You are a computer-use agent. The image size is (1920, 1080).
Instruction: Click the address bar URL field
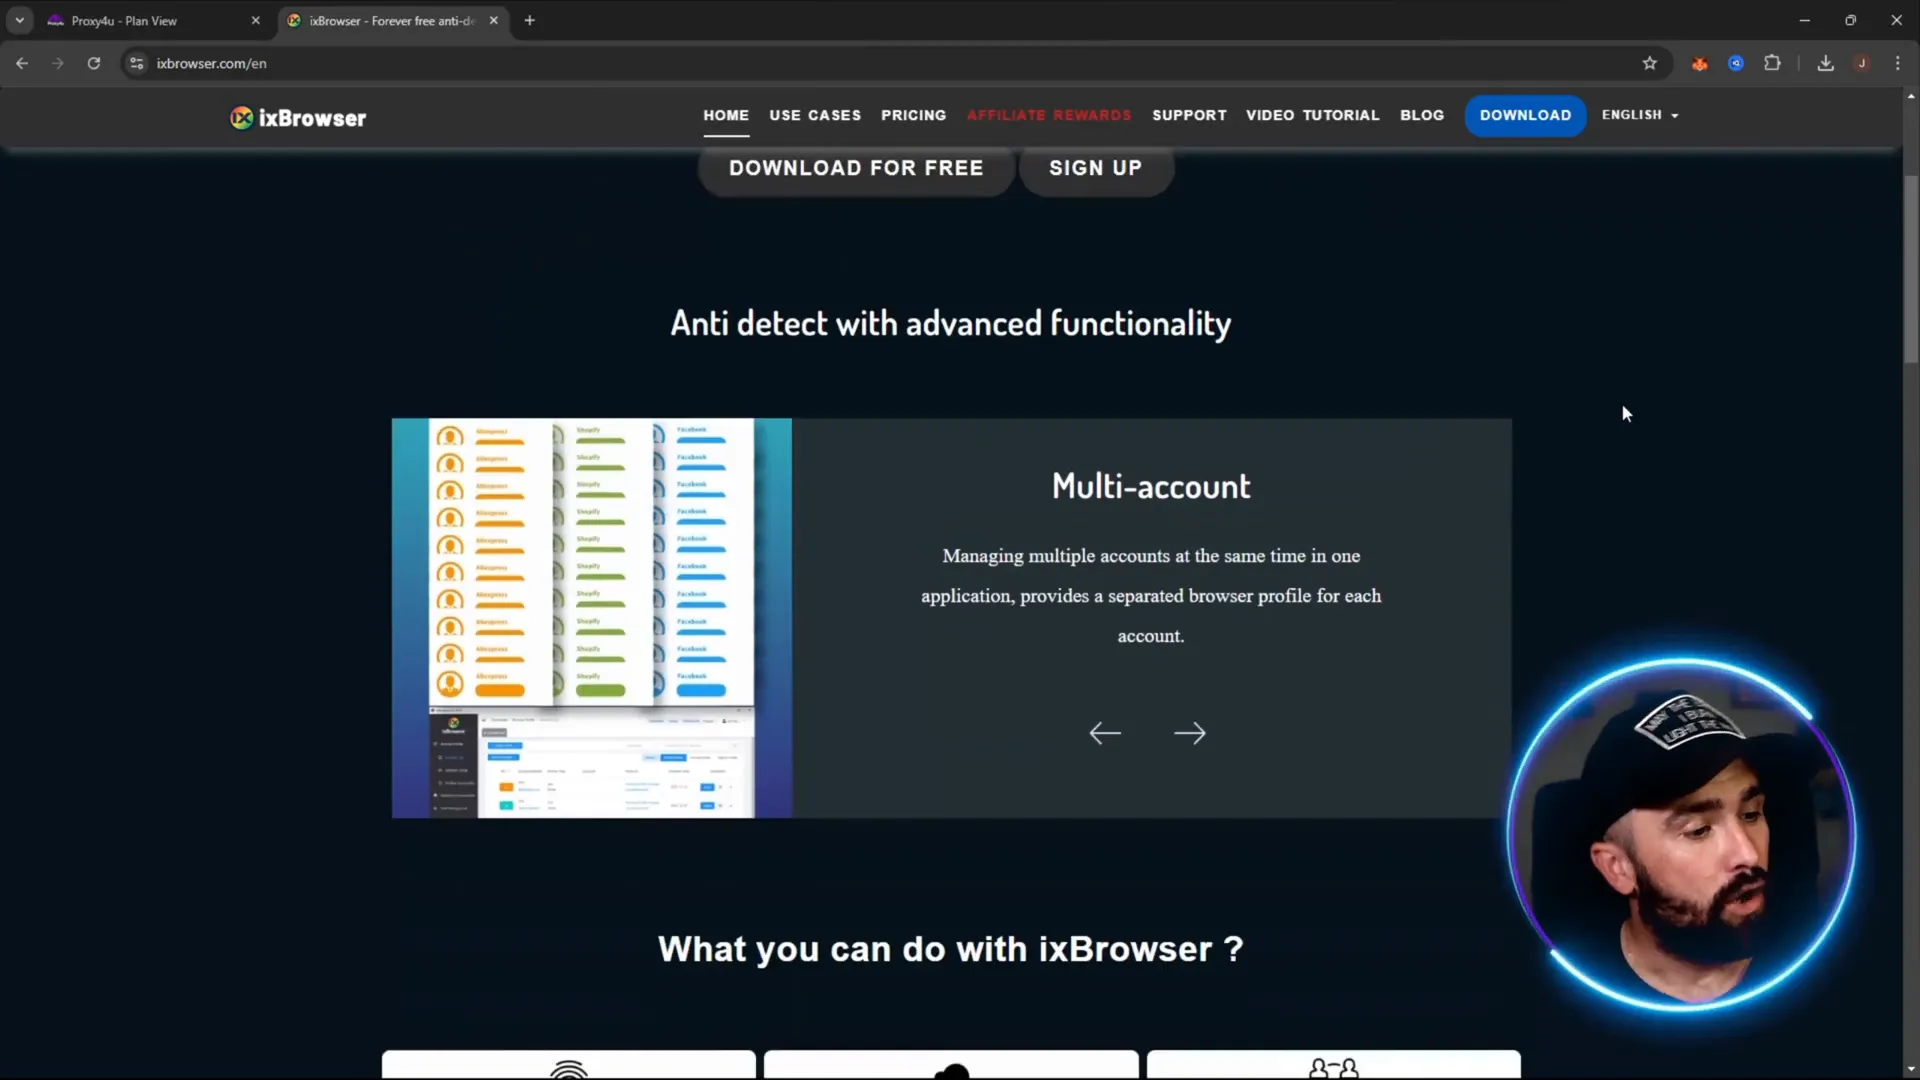pos(890,63)
